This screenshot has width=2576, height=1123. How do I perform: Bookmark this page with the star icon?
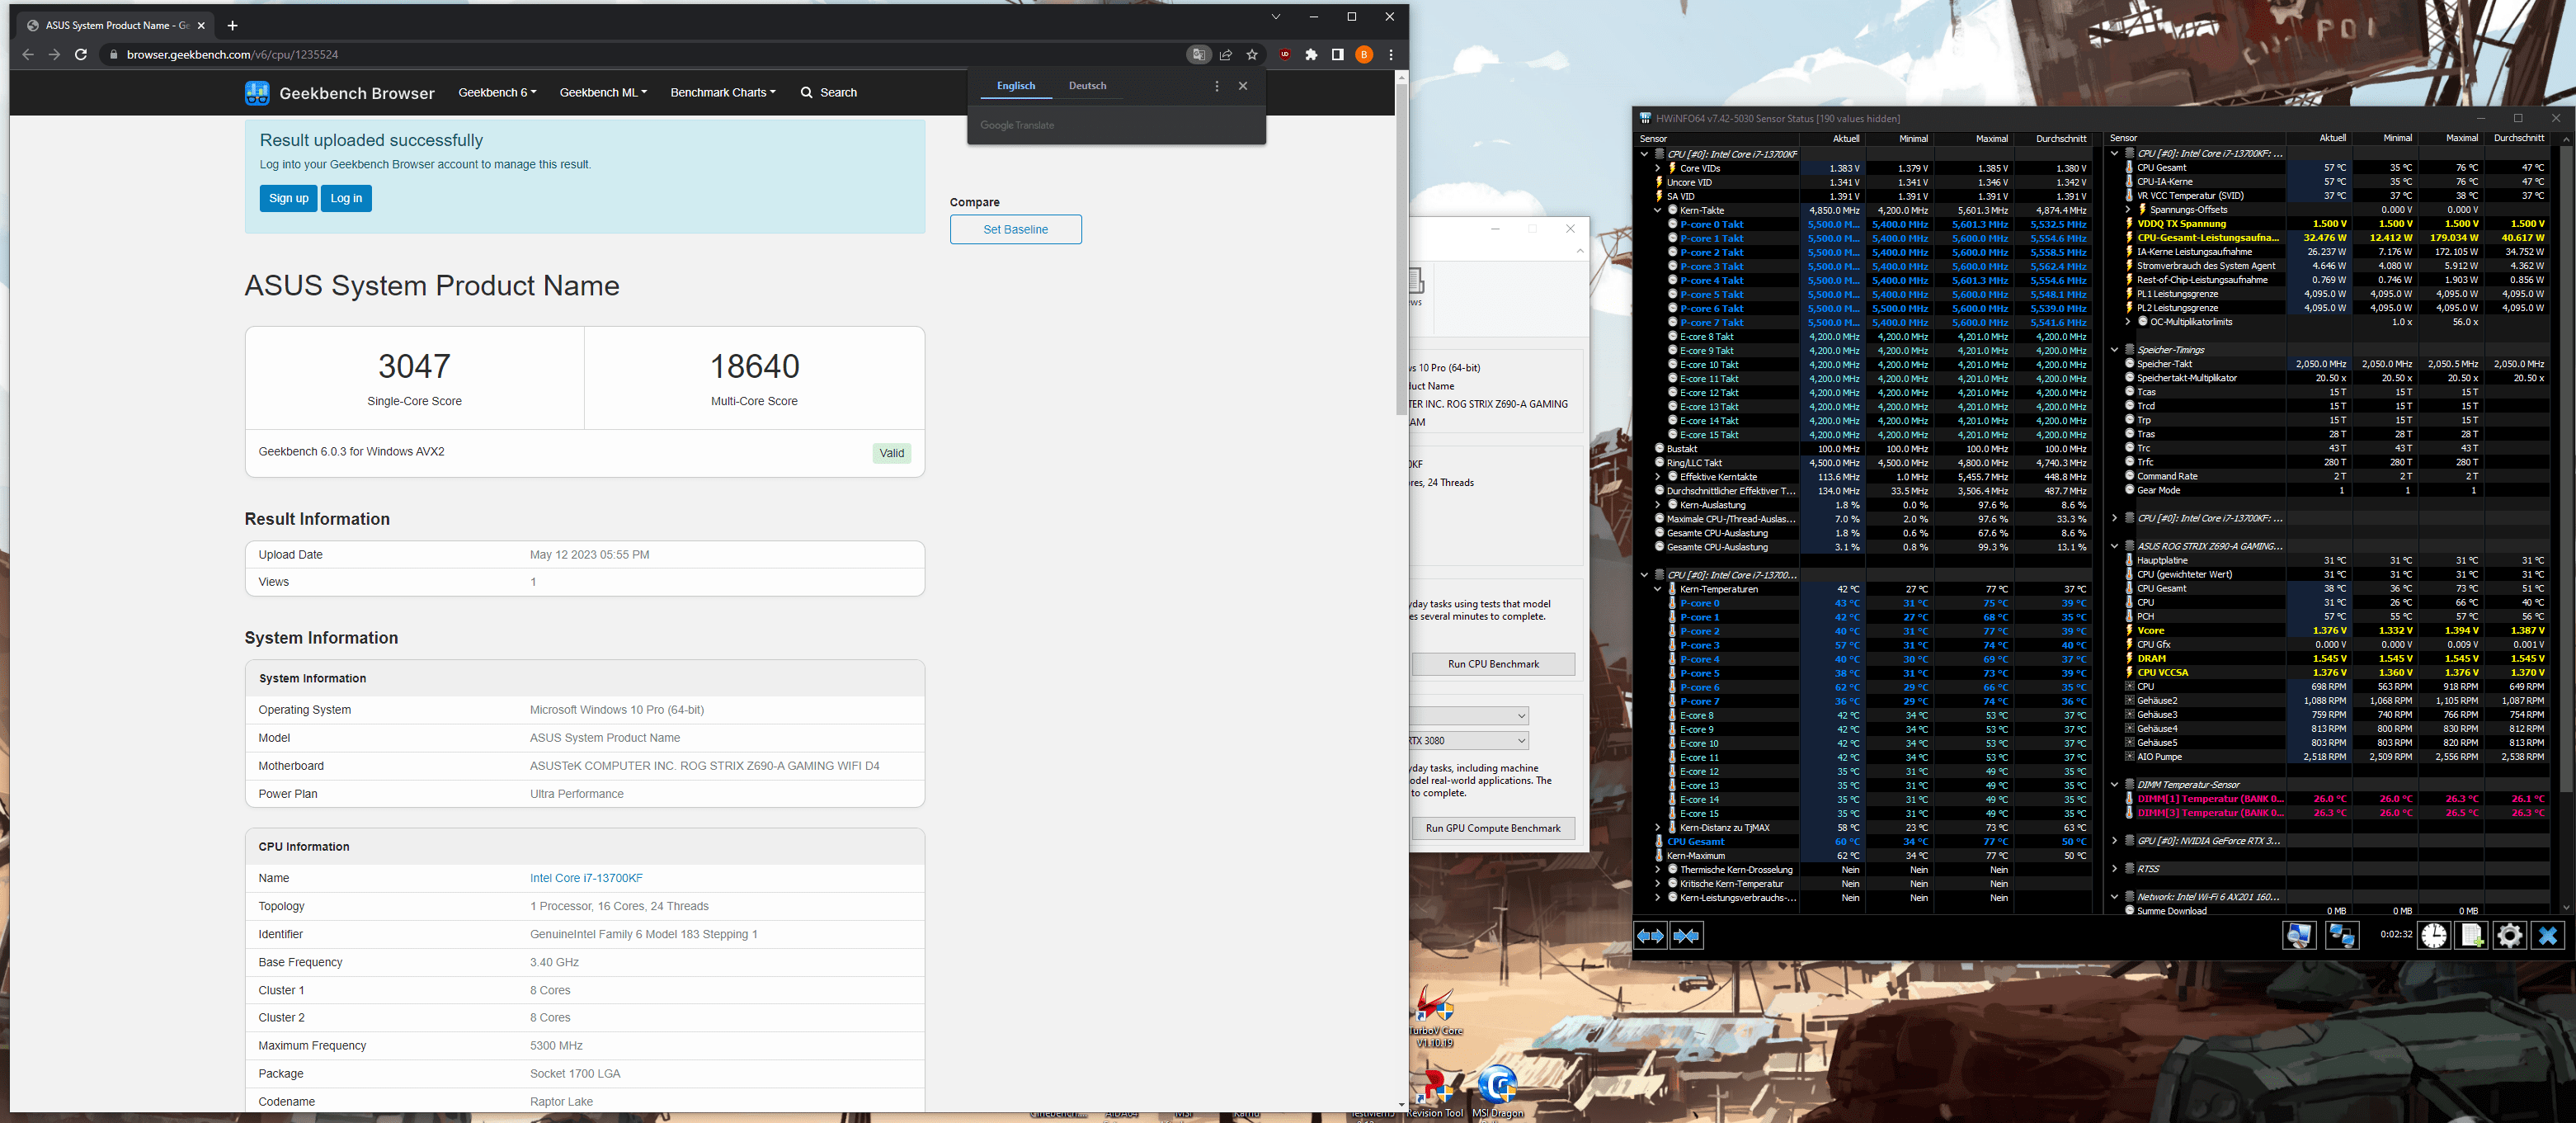pos(1252,55)
